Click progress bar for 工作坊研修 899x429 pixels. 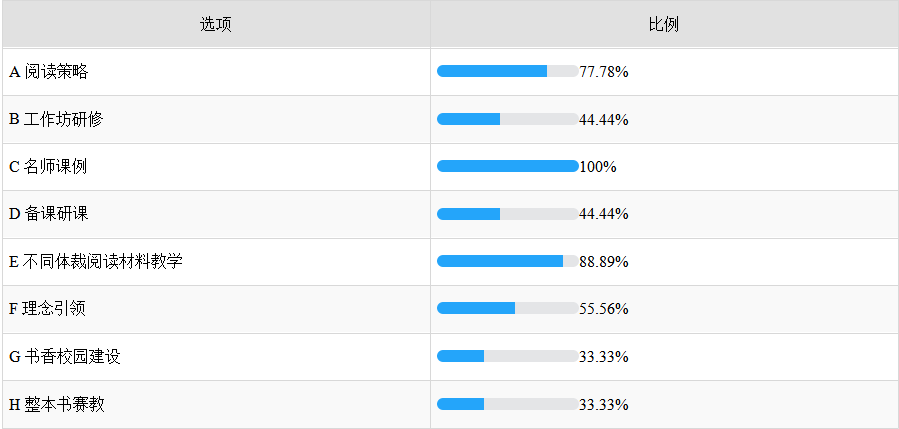pyautogui.click(x=507, y=119)
